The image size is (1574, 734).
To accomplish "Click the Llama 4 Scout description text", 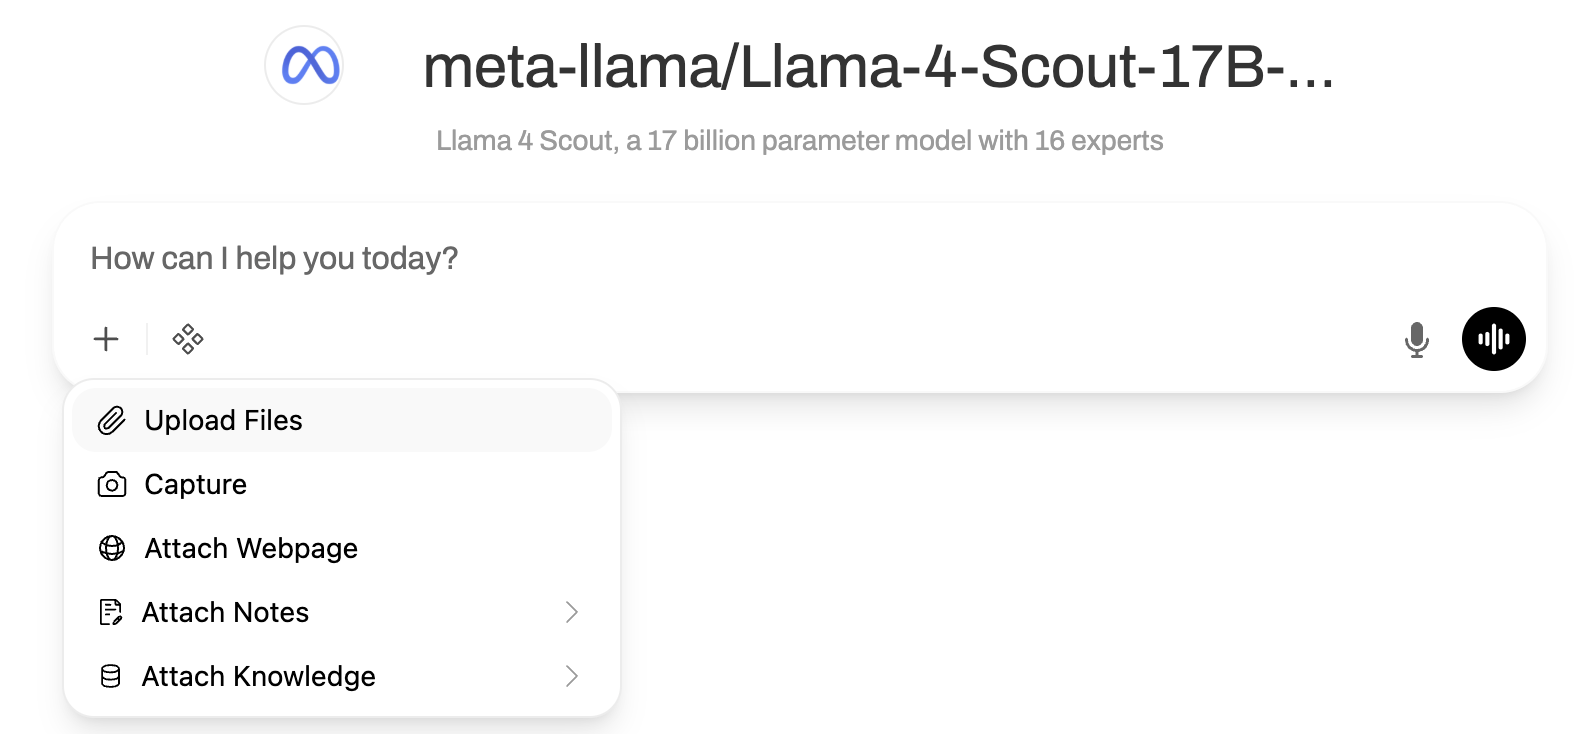I will 799,141.
